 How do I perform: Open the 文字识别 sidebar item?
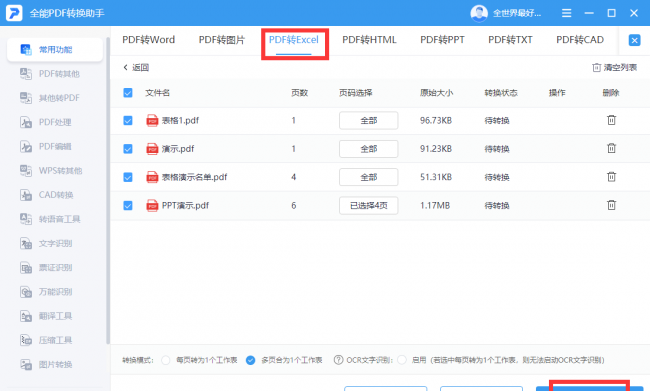pyautogui.click(x=46, y=243)
